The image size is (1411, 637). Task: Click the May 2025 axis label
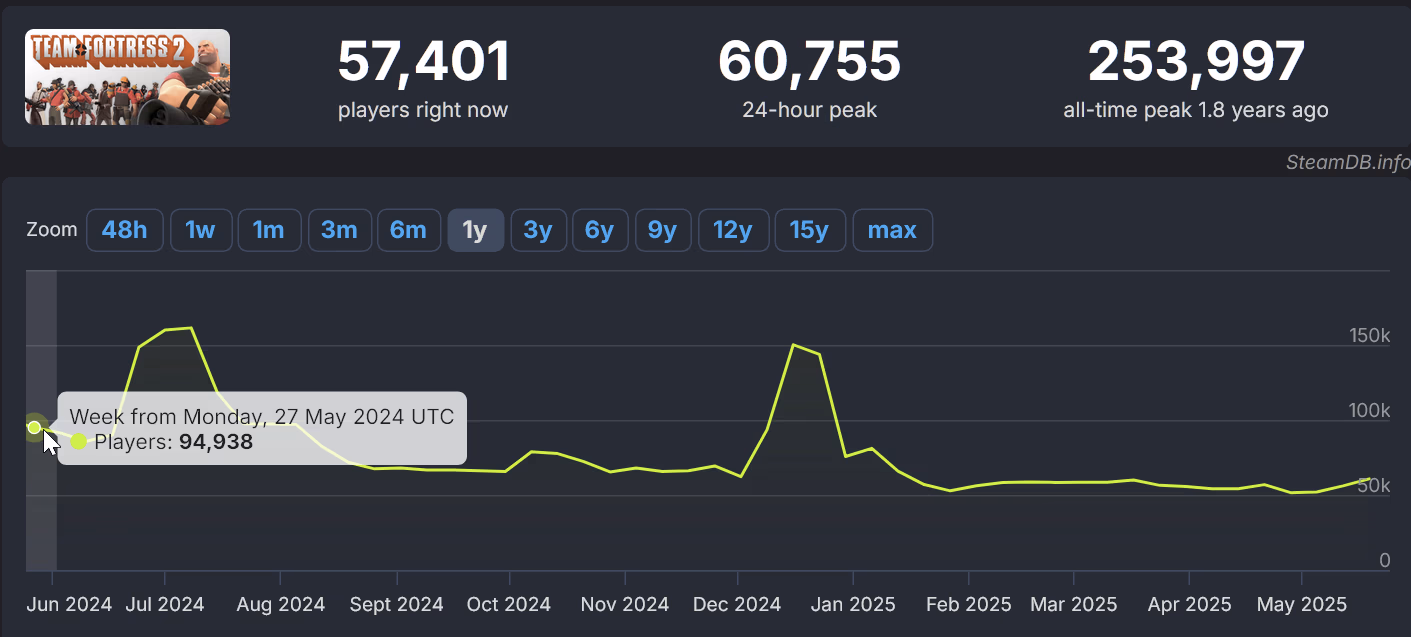(1302, 605)
